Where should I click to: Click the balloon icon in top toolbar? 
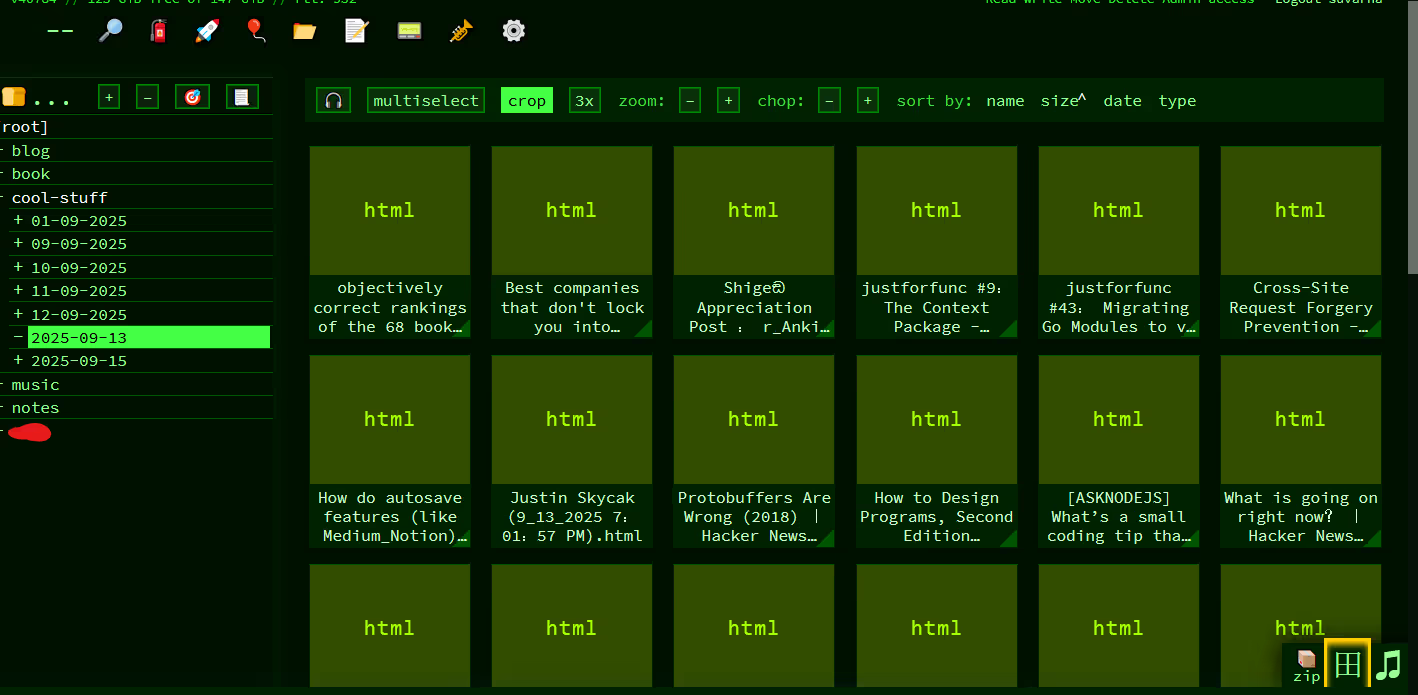pyautogui.click(x=256, y=31)
